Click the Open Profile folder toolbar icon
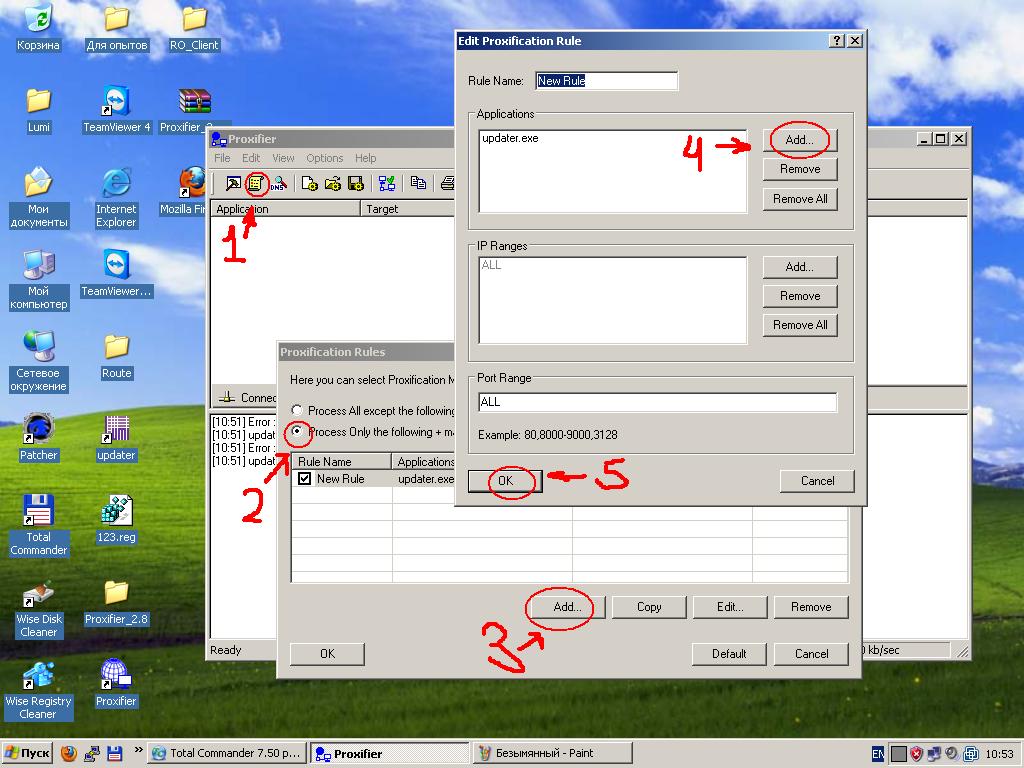 pyautogui.click(x=332, y=183)
